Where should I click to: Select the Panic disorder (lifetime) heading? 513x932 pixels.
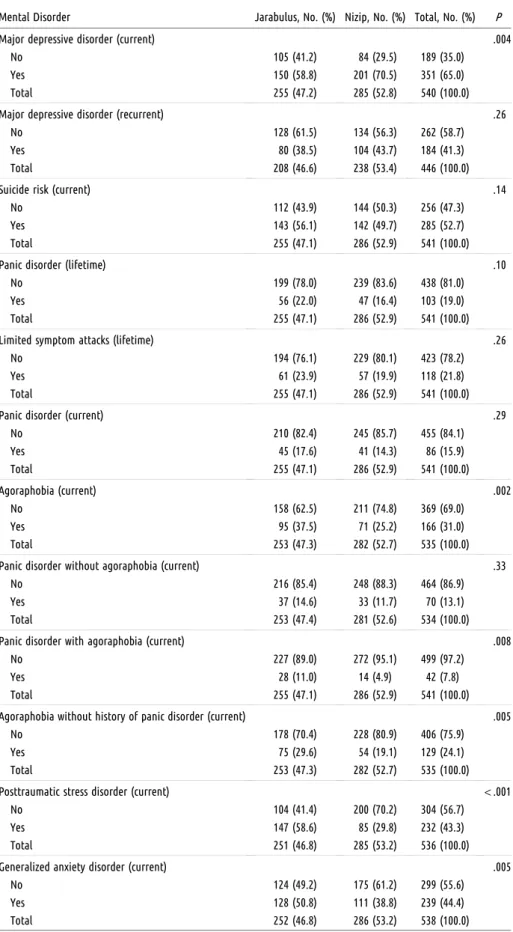click(53, 265)
